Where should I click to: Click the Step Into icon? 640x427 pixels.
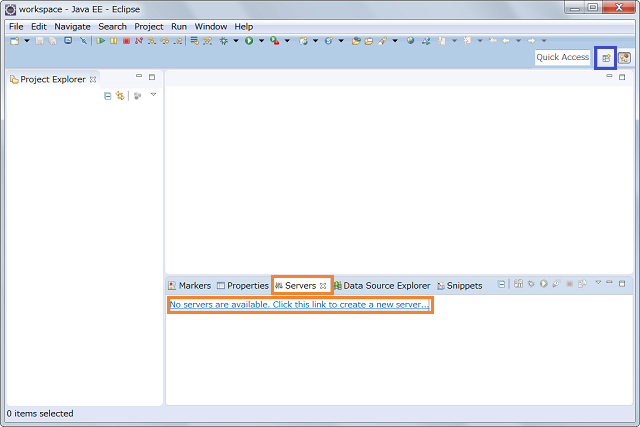tap(152, 41)
